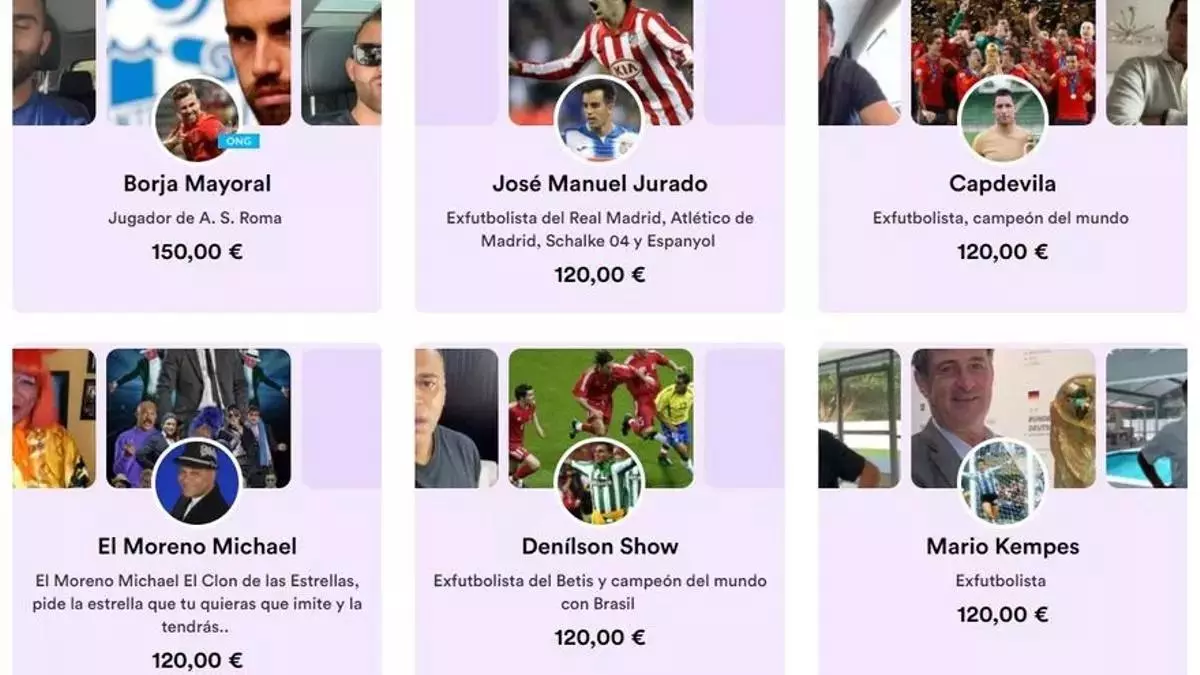The width and height of the screenshot is (1200, 675).
Task: View the Atlético striped jersey photo thumbnail
Action: coord(600,62)
